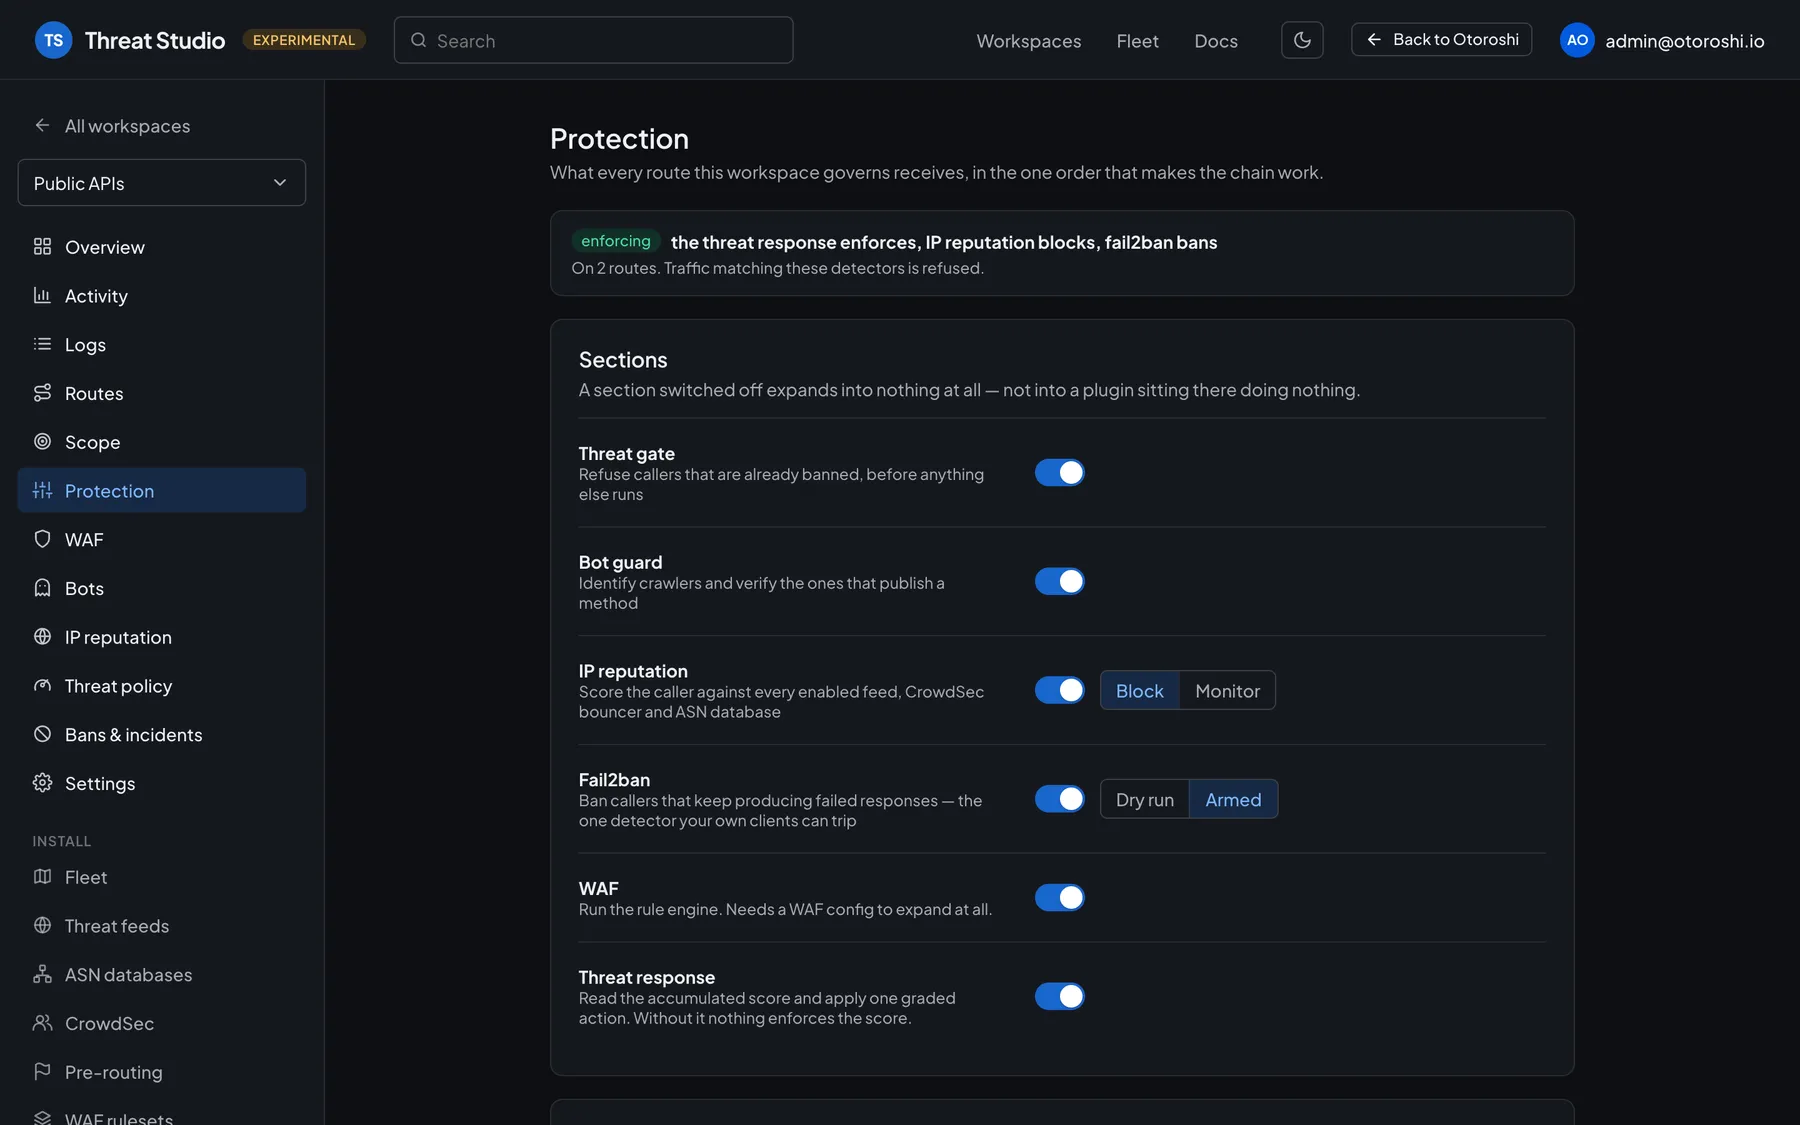Open the Protection sidebar item

pyautogui.click(x=162, y=490)
